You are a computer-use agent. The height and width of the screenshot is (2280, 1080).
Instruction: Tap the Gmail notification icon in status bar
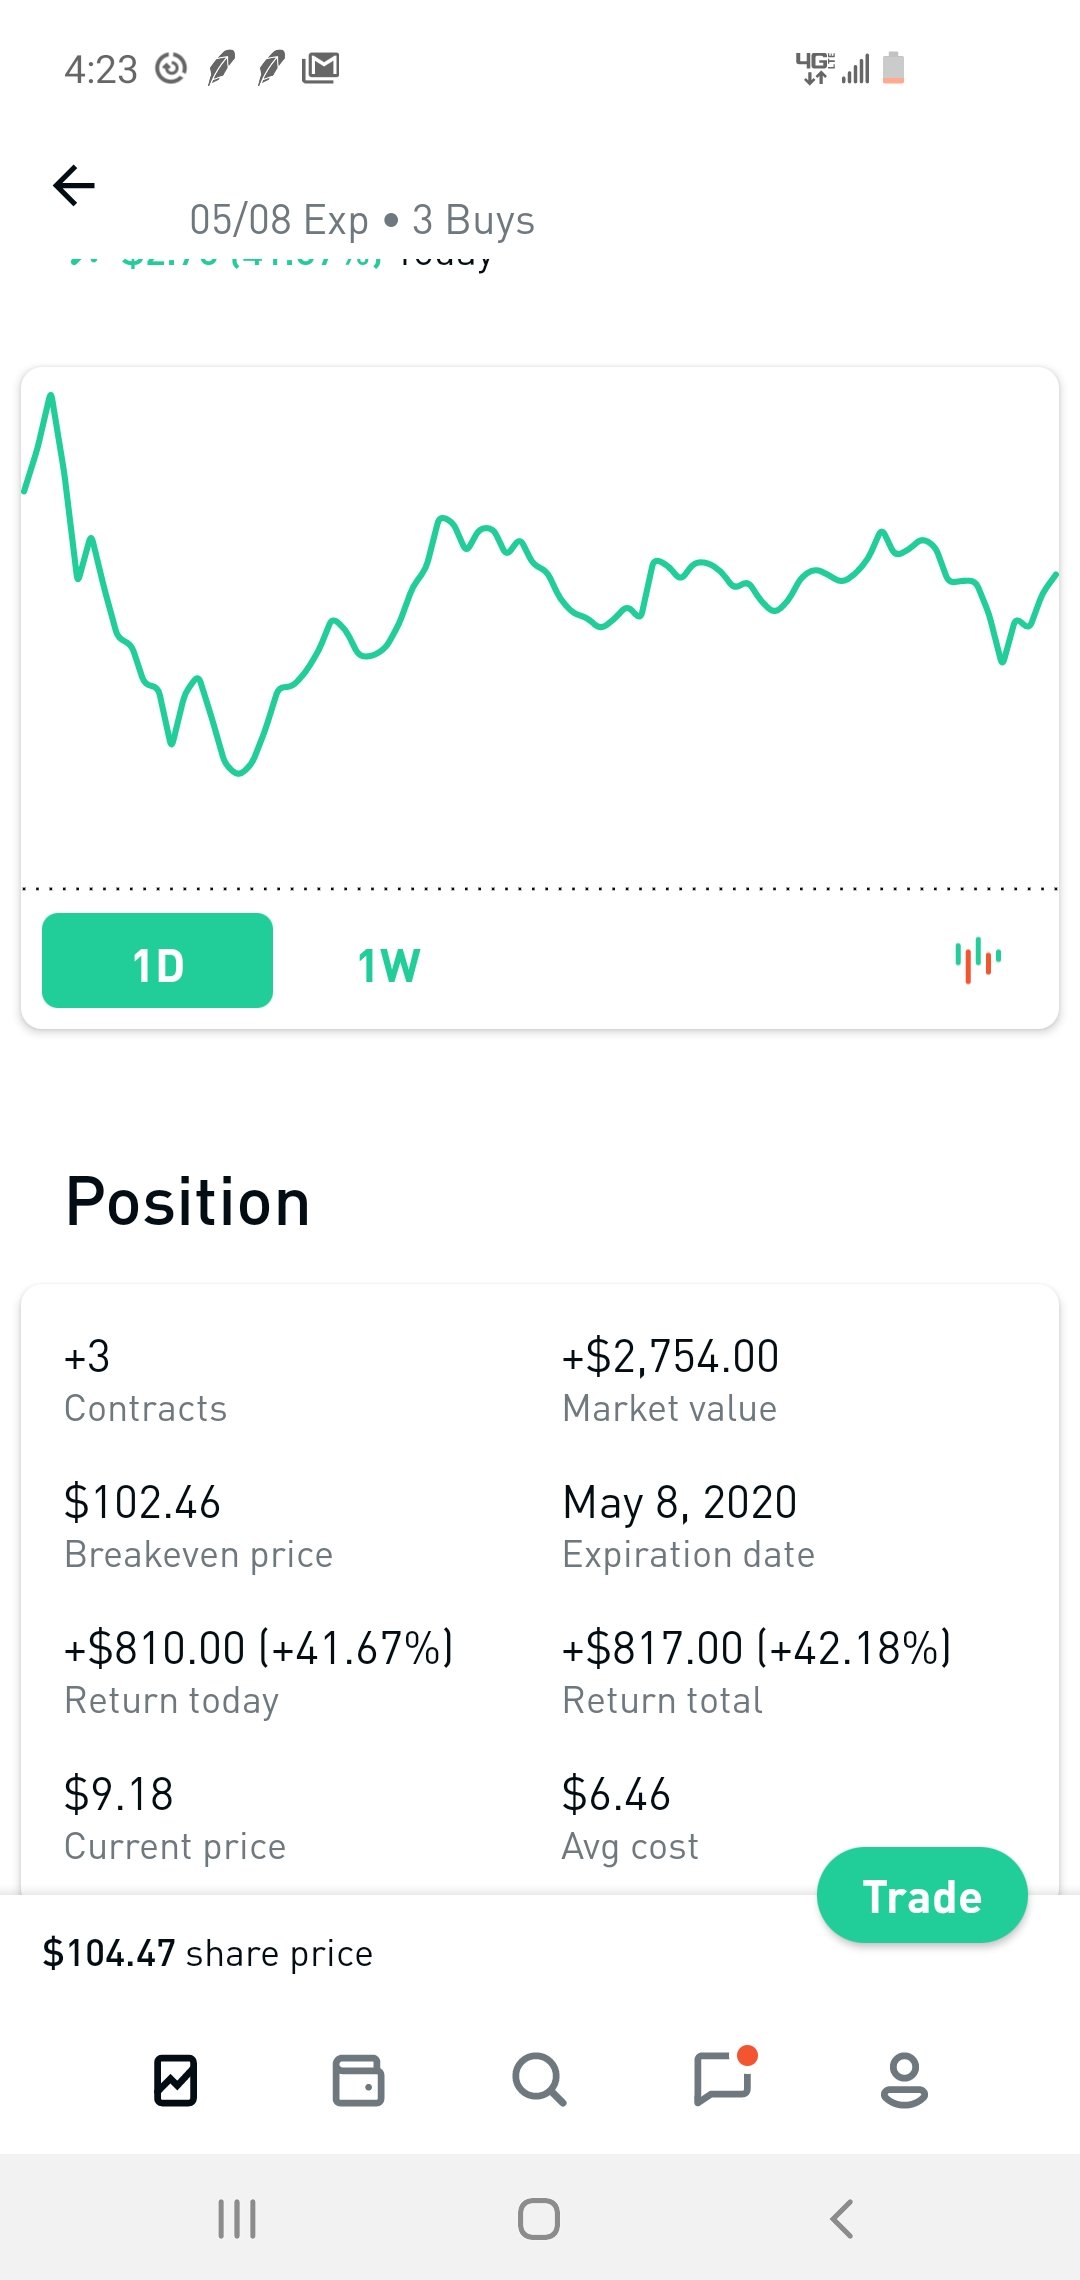pos(320,68)
